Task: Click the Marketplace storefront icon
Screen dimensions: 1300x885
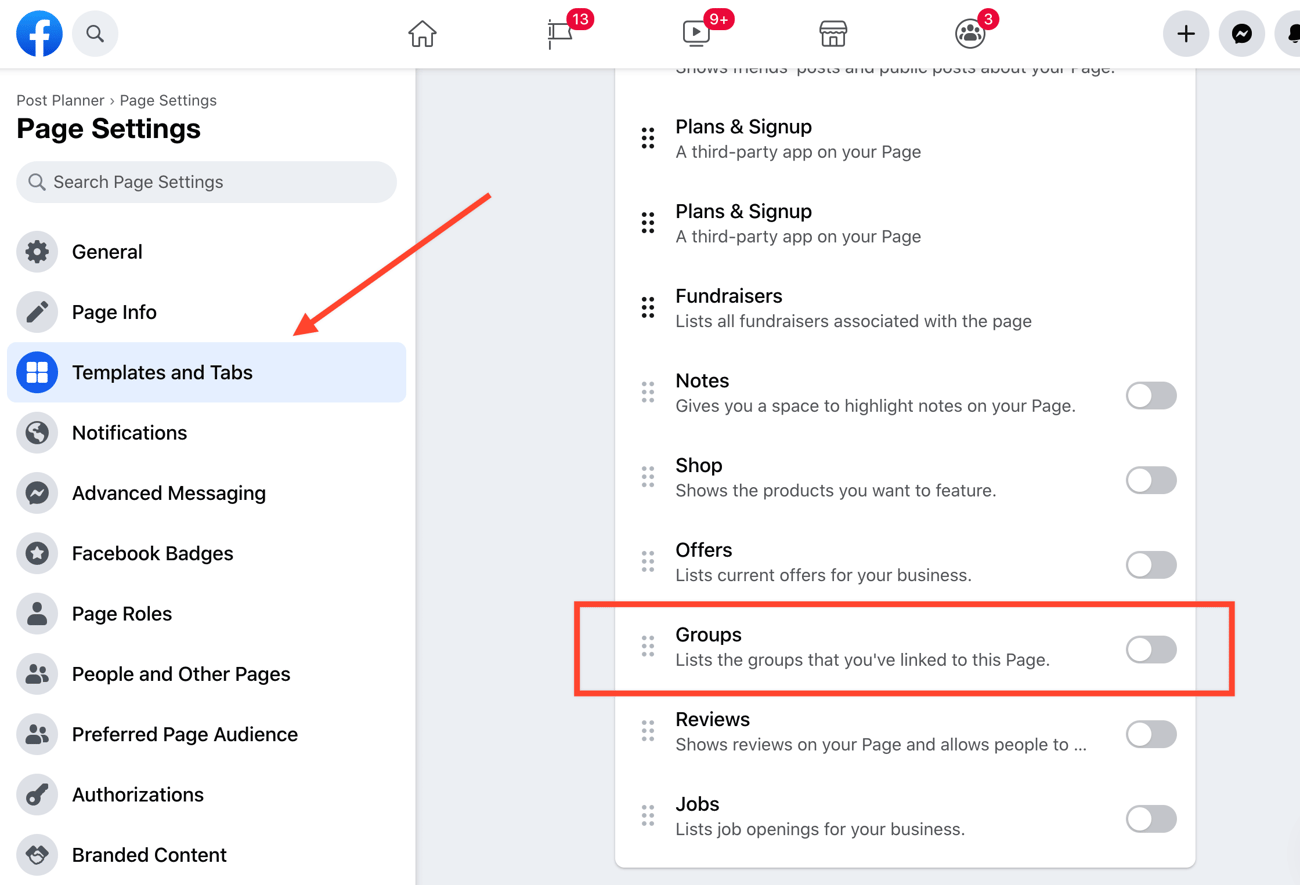Action: click(x=833, y=33)
